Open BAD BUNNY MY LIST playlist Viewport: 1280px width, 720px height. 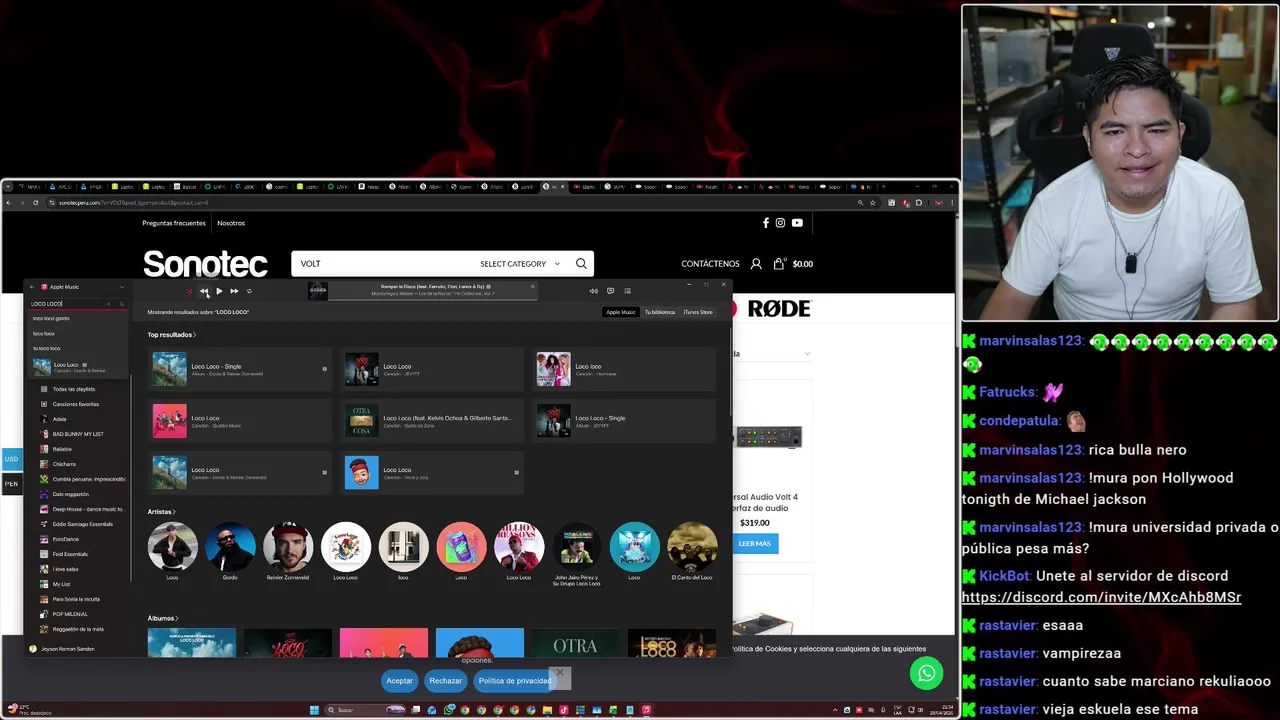78,434
